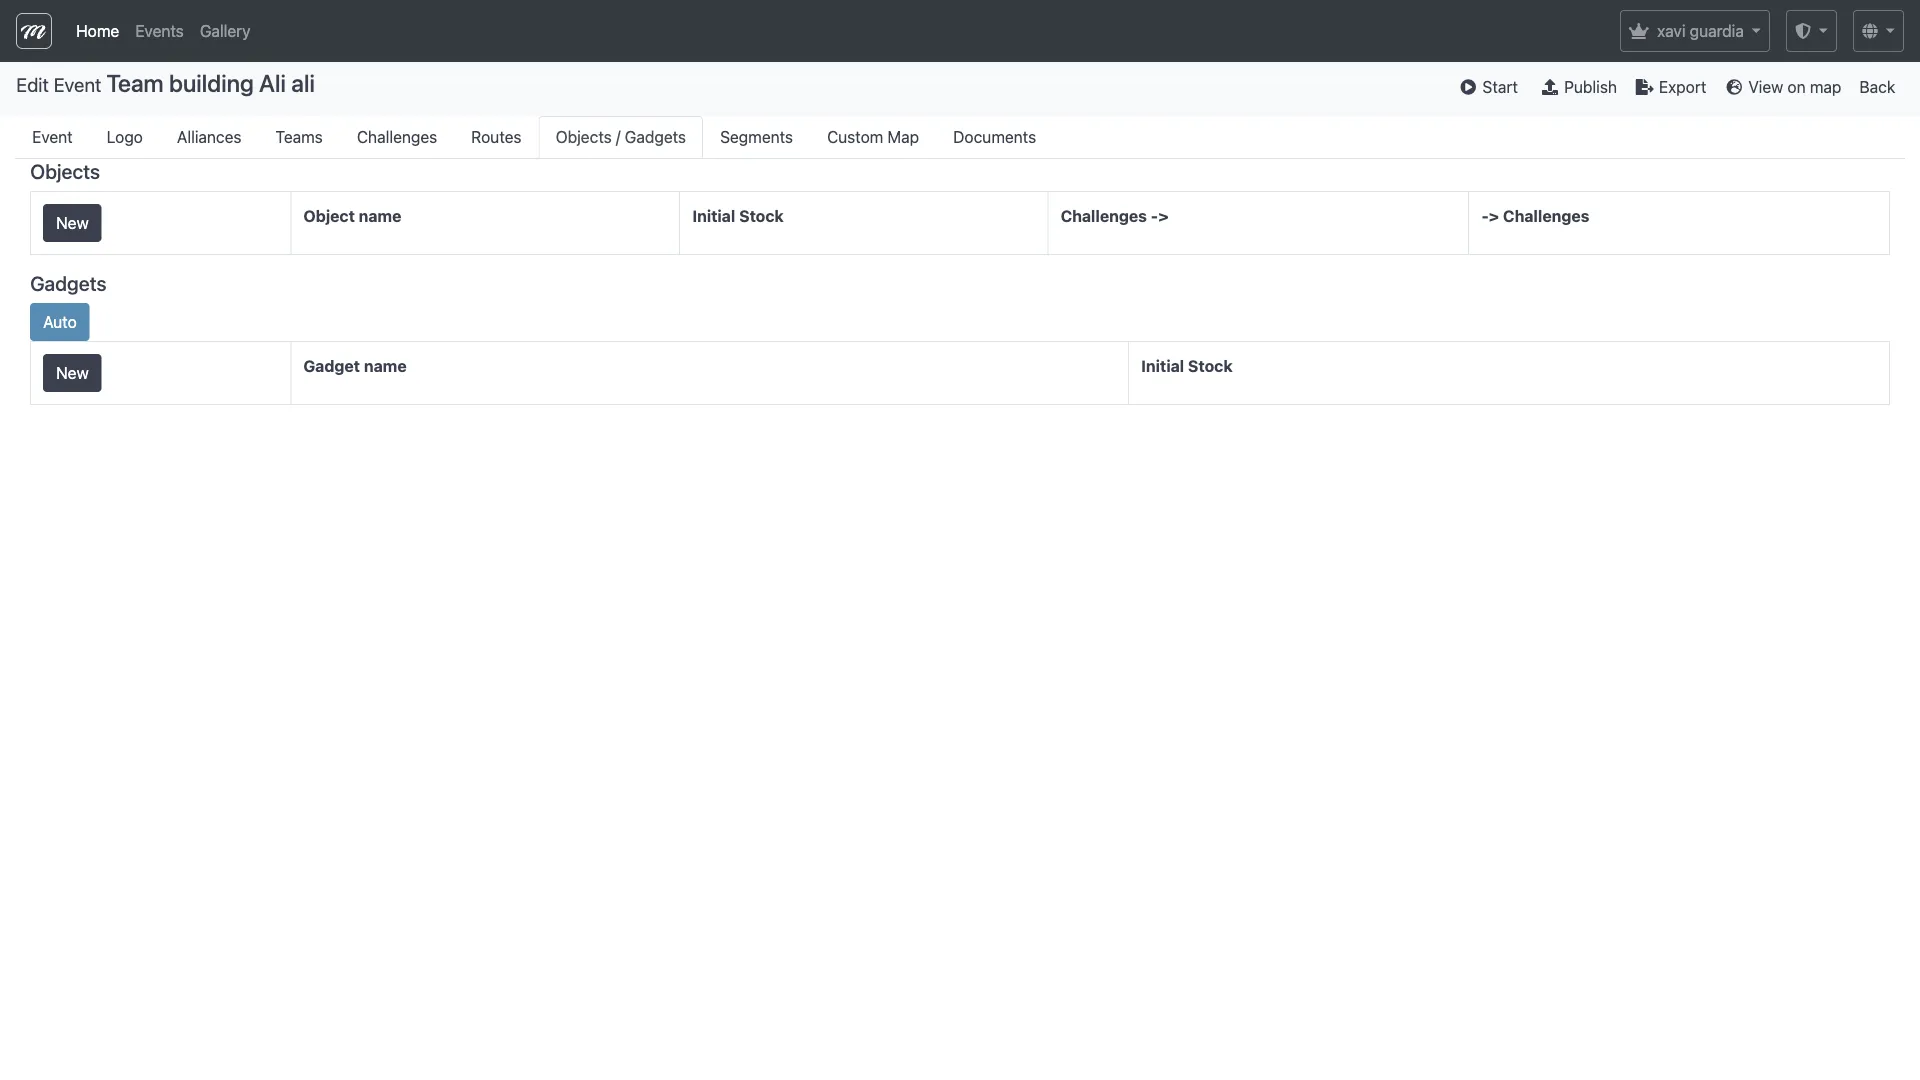The height and width of the screenshot is (1080, 1920).
Task: Open Events in the top navigation
Action: click(159, 31)
